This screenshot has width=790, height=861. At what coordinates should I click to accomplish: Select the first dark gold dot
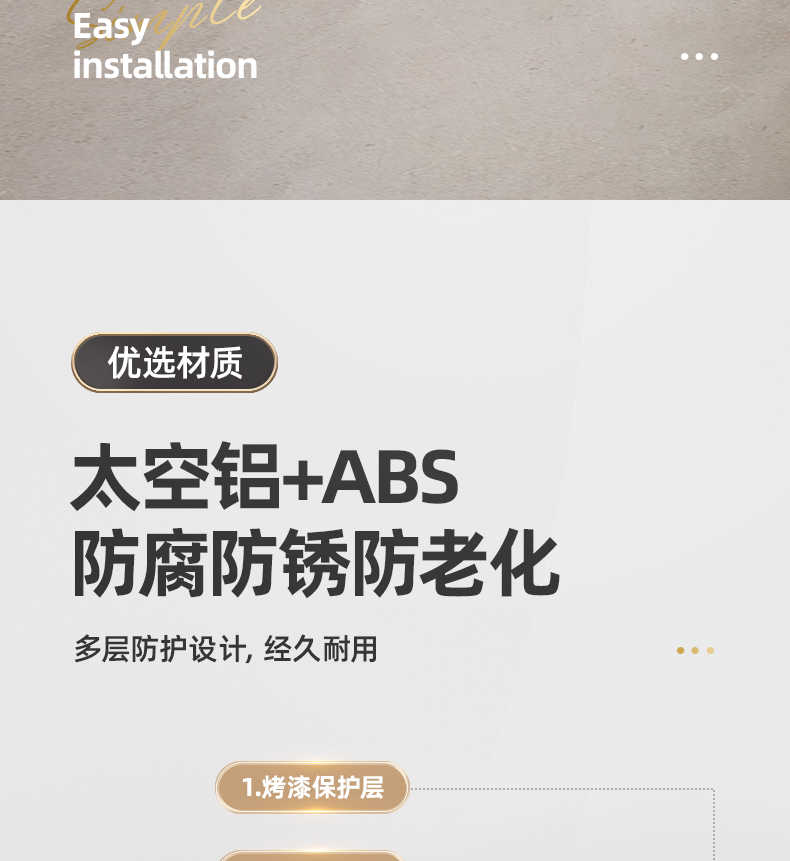coord(680,650)
